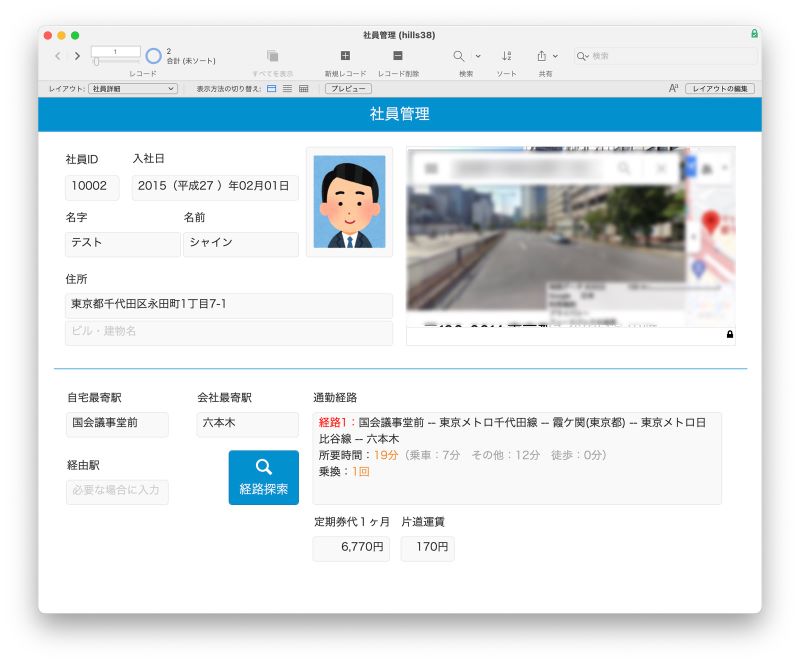Click the Show All (すべてを表示) icon
Viewport: 800px width, 664px height.
pos(272,56)
